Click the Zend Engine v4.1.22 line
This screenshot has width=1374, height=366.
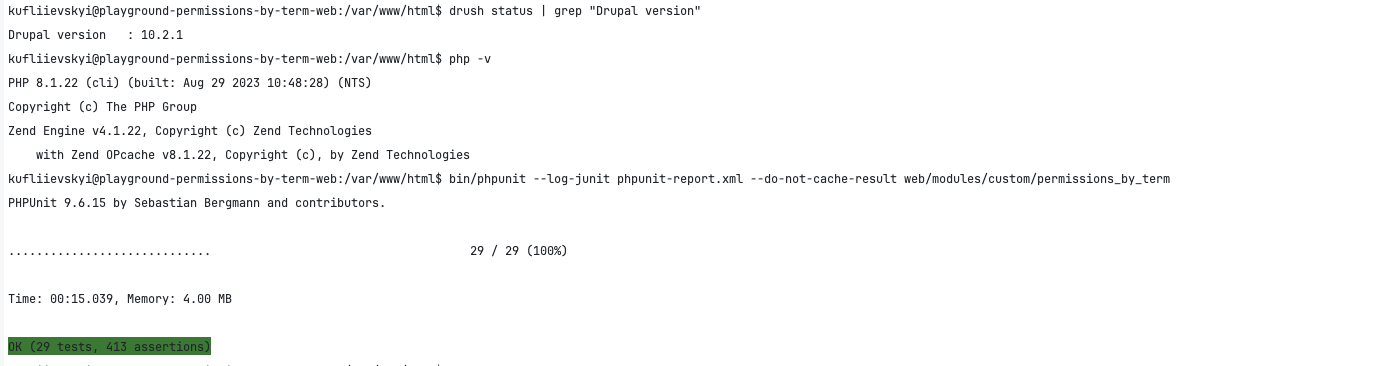[190, 131]
